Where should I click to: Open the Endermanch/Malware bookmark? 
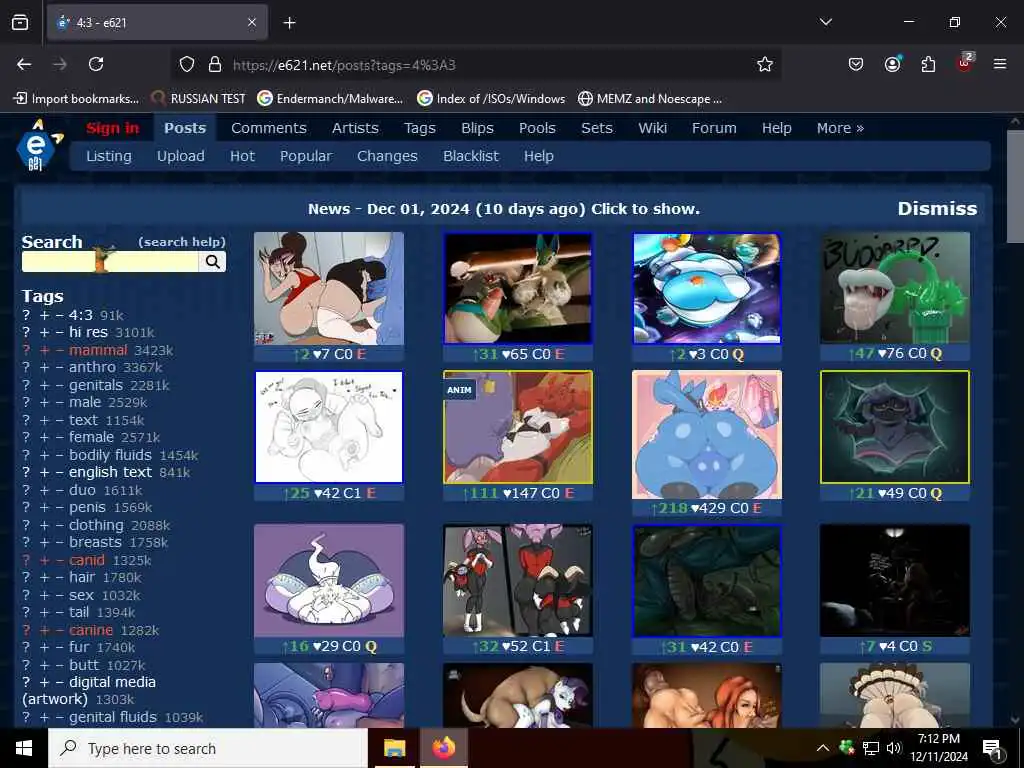coord(330,99)
